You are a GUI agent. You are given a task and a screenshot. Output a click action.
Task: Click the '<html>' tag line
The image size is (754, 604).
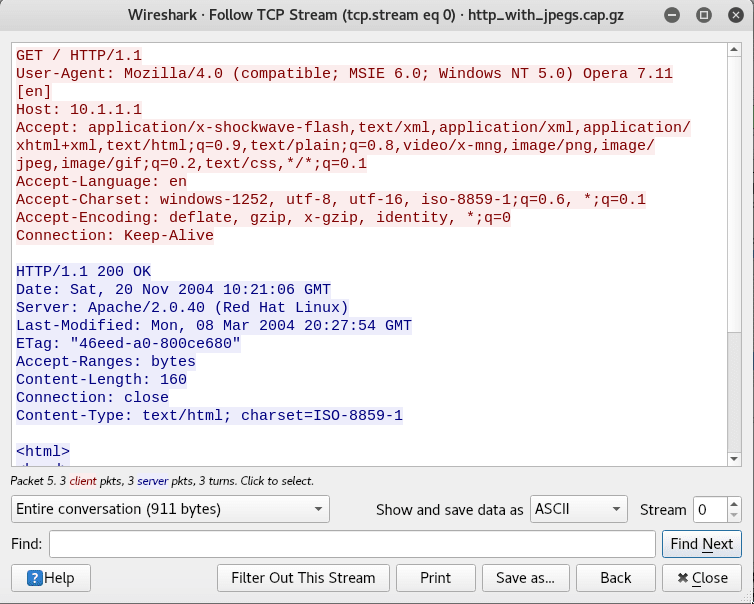pos(43,451)
